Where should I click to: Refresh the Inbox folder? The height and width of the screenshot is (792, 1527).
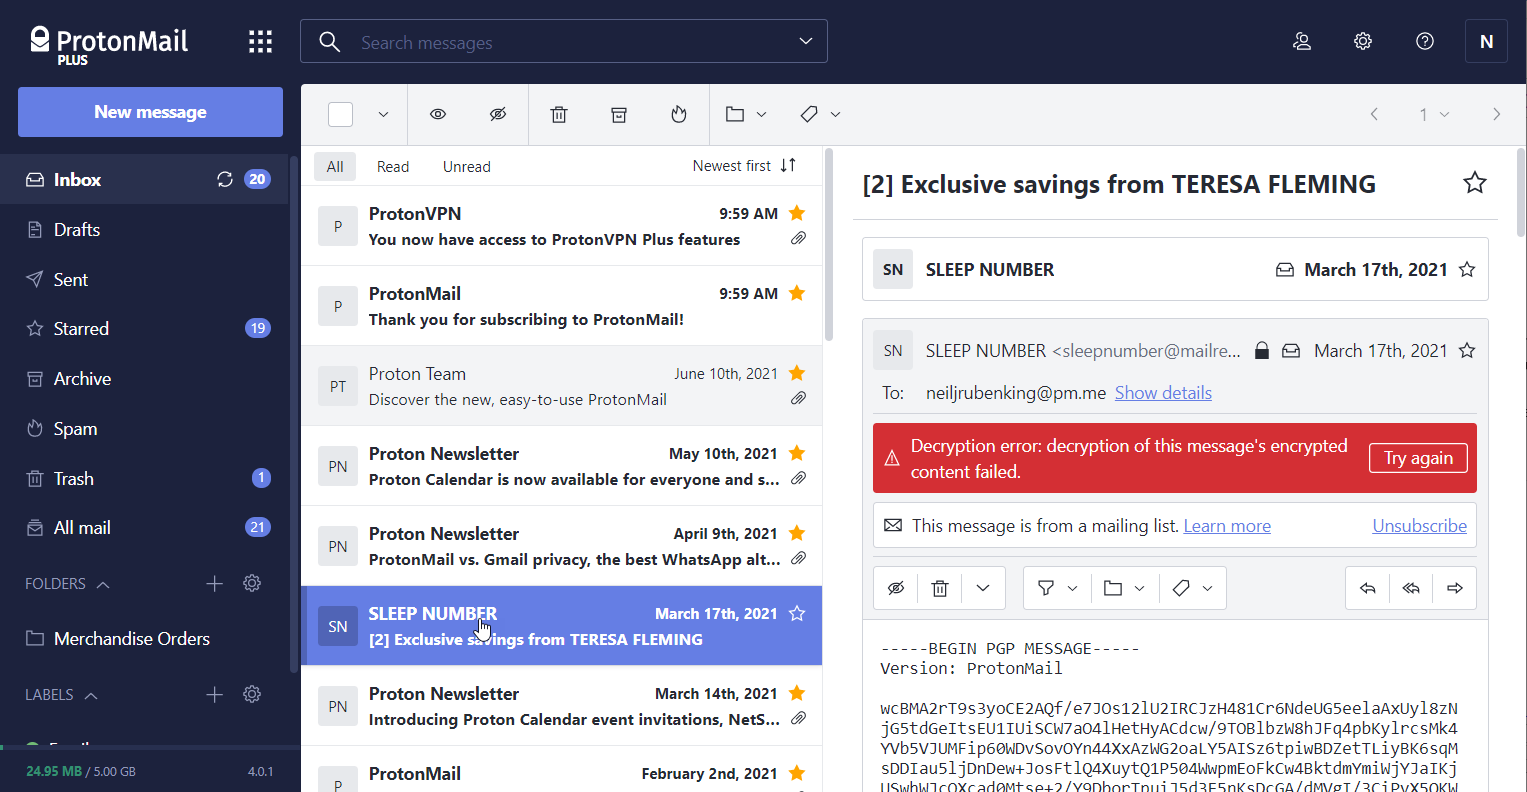225,179
